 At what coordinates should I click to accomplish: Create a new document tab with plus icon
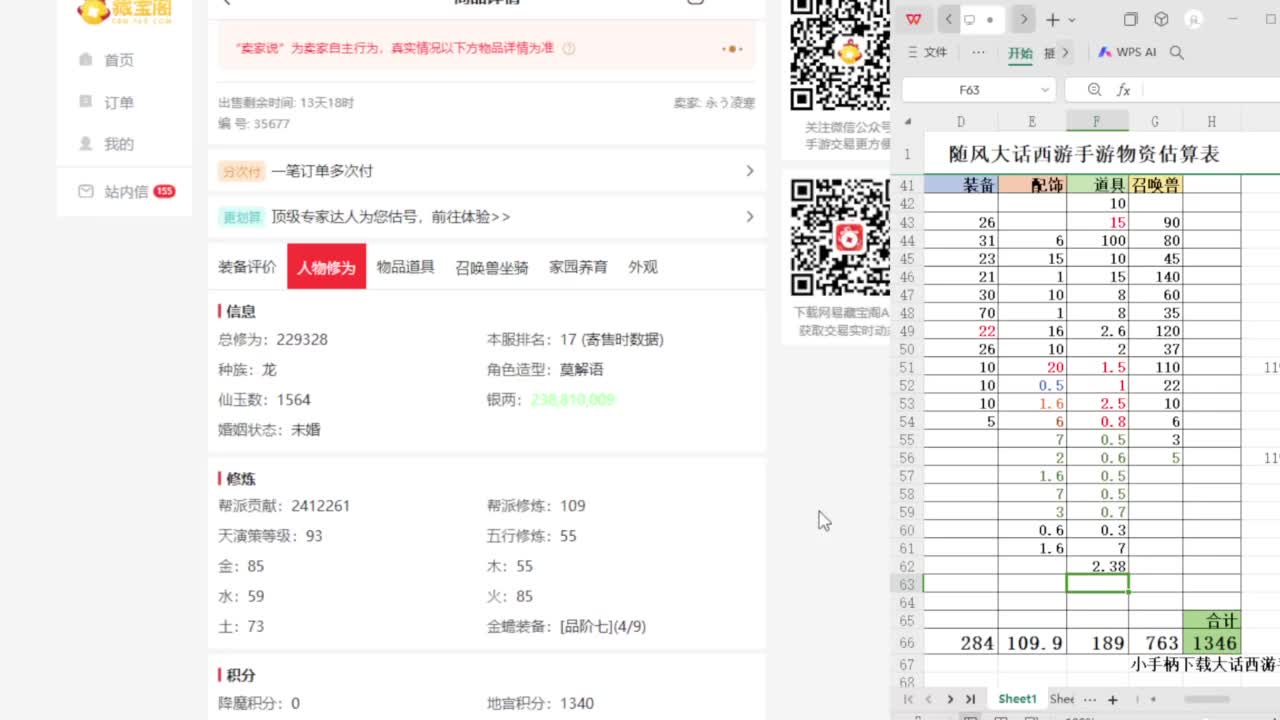pyautogui.click(x=1051, y=19)
